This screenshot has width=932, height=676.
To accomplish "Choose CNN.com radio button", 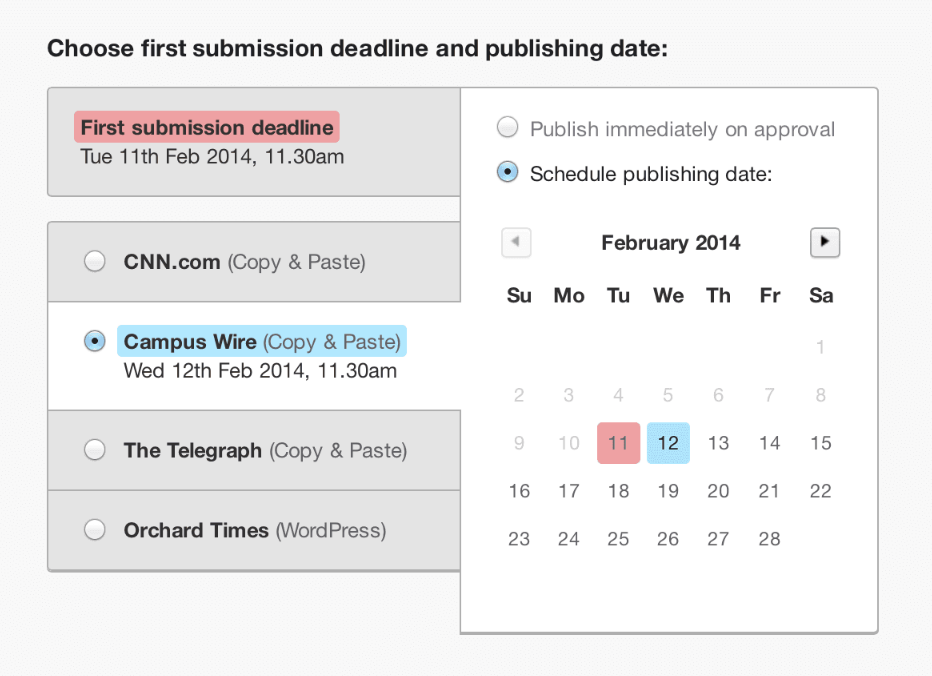I will pos(95,261).
